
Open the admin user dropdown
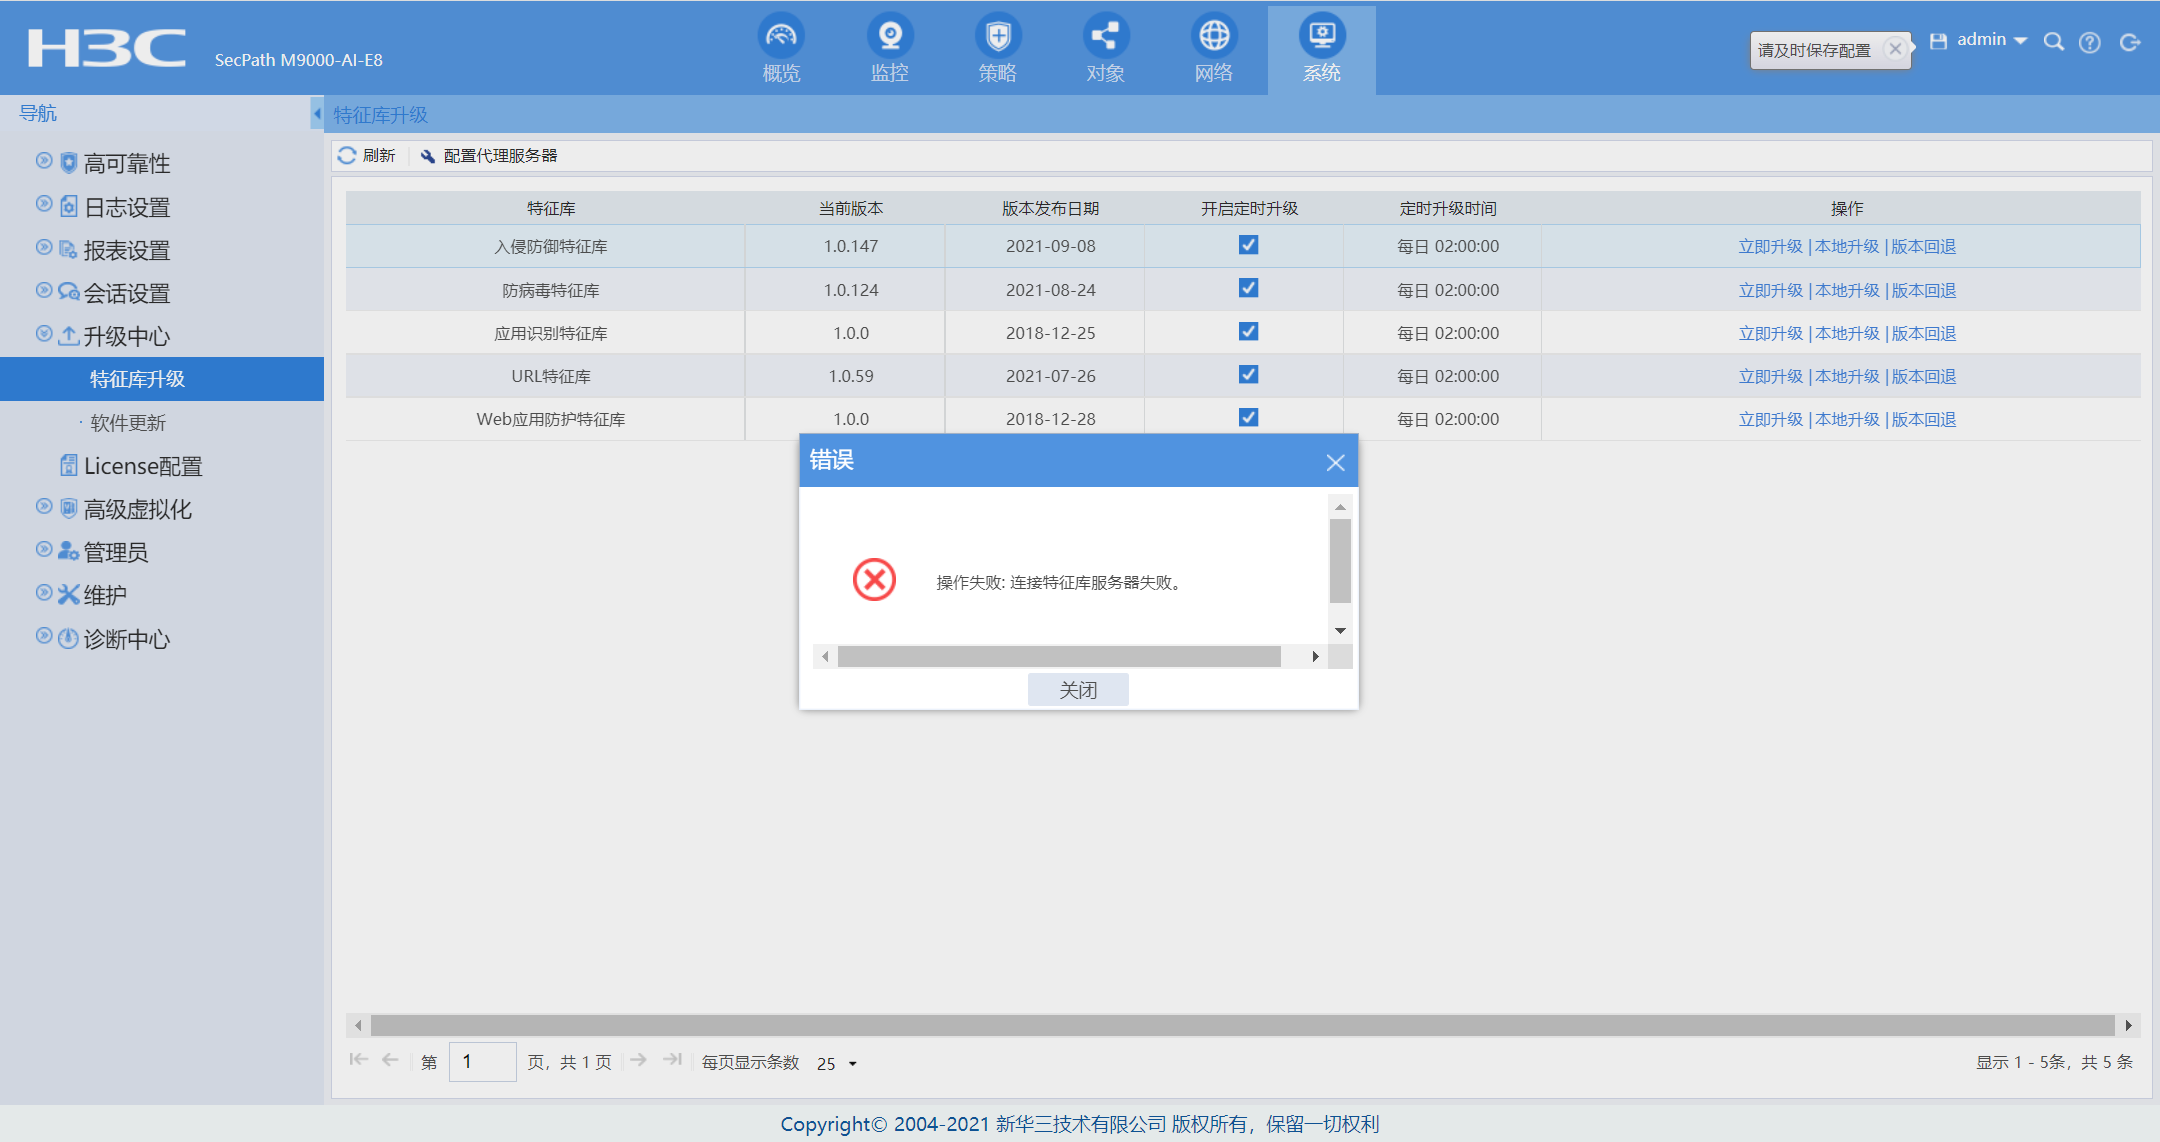(1991, 40)
